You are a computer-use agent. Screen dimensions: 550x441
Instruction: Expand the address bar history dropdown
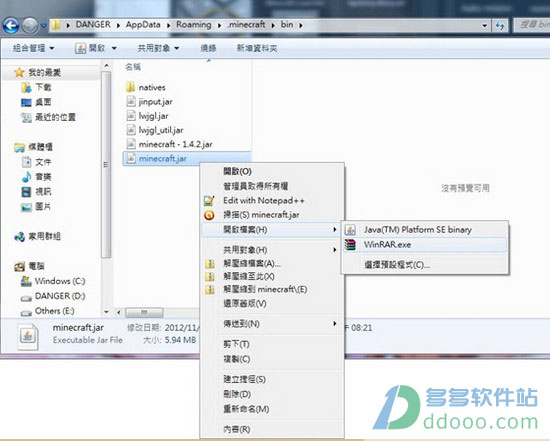484,25
